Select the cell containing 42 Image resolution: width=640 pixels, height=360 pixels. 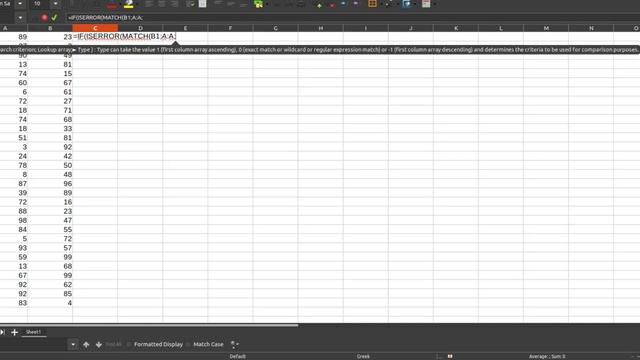pos(50,156)
